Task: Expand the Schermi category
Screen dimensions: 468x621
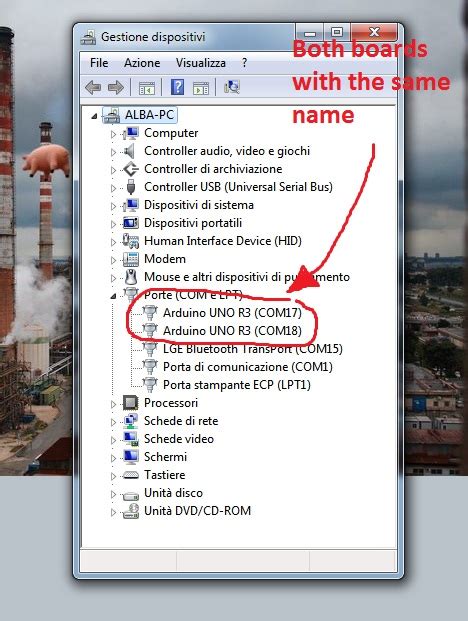Action: tap(113, 458)
